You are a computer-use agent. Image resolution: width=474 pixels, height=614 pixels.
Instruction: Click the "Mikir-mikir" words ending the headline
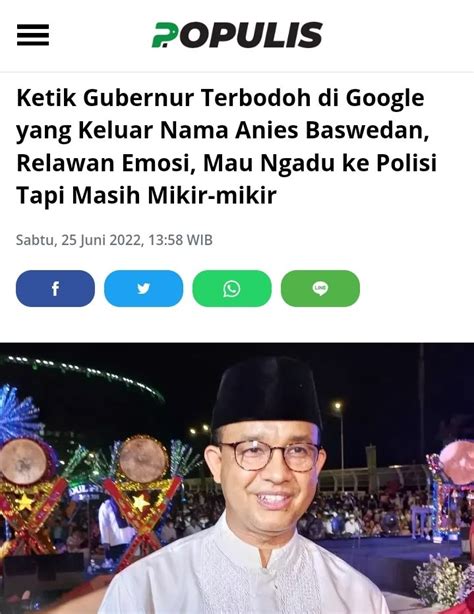pos(212,195)
